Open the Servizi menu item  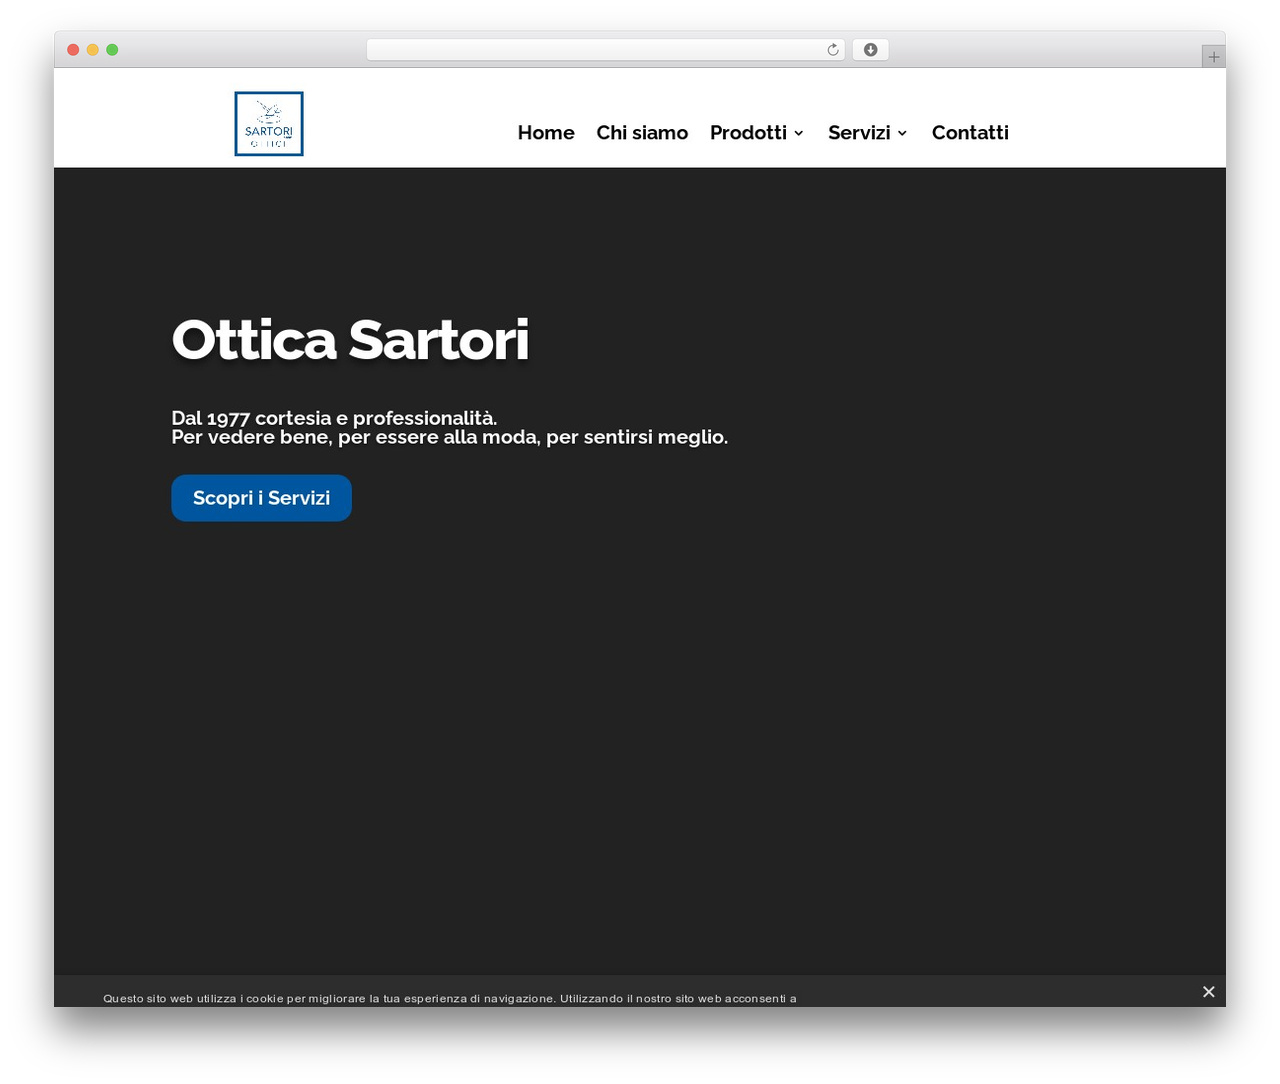tap(859, 132)
